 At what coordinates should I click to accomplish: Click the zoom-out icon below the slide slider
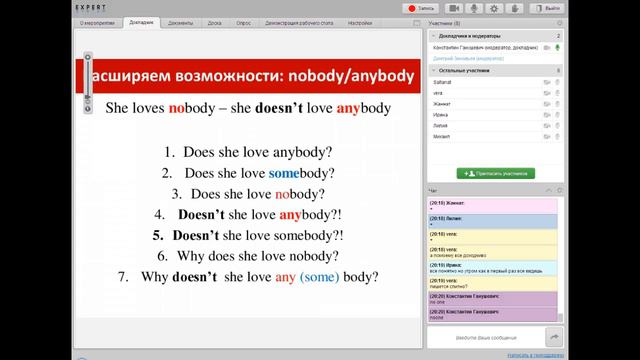tap(87, 109)
